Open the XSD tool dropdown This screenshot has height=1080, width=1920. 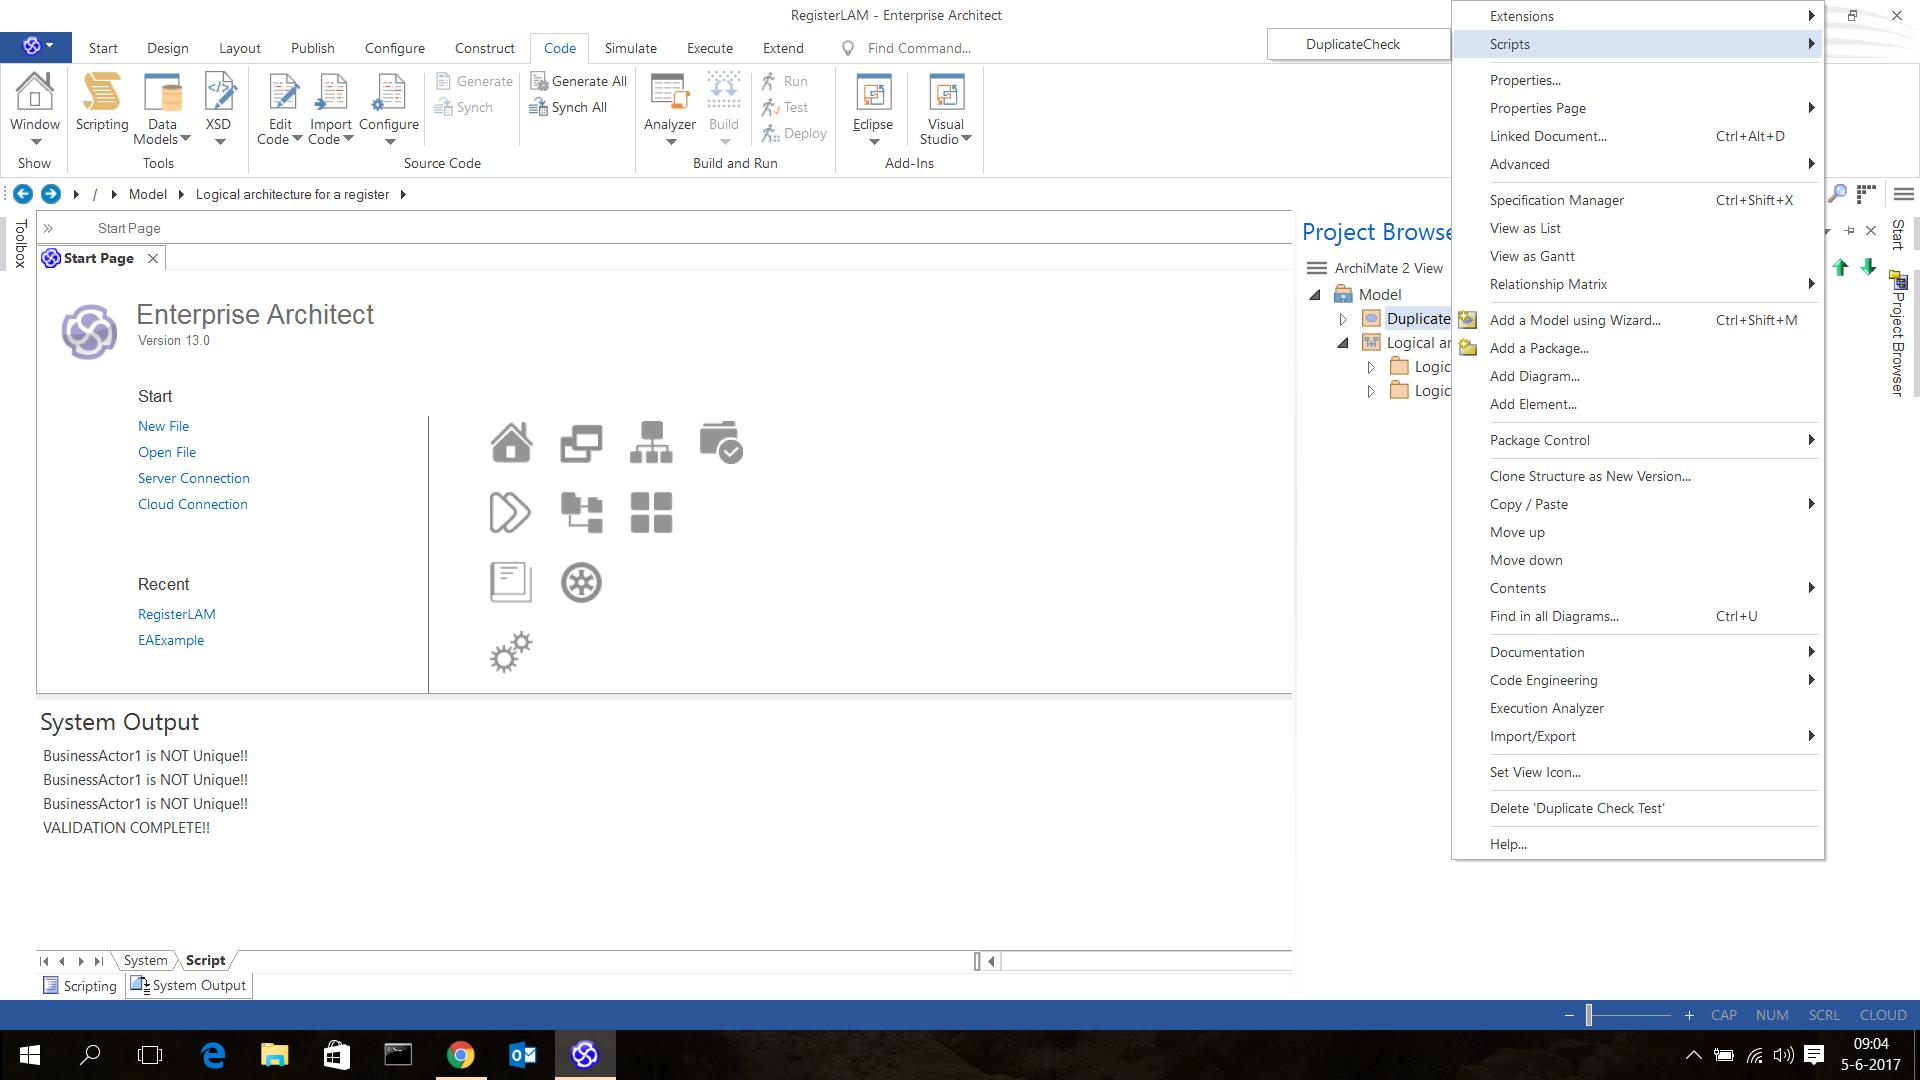pyautogui.click(x=219, y=108)
